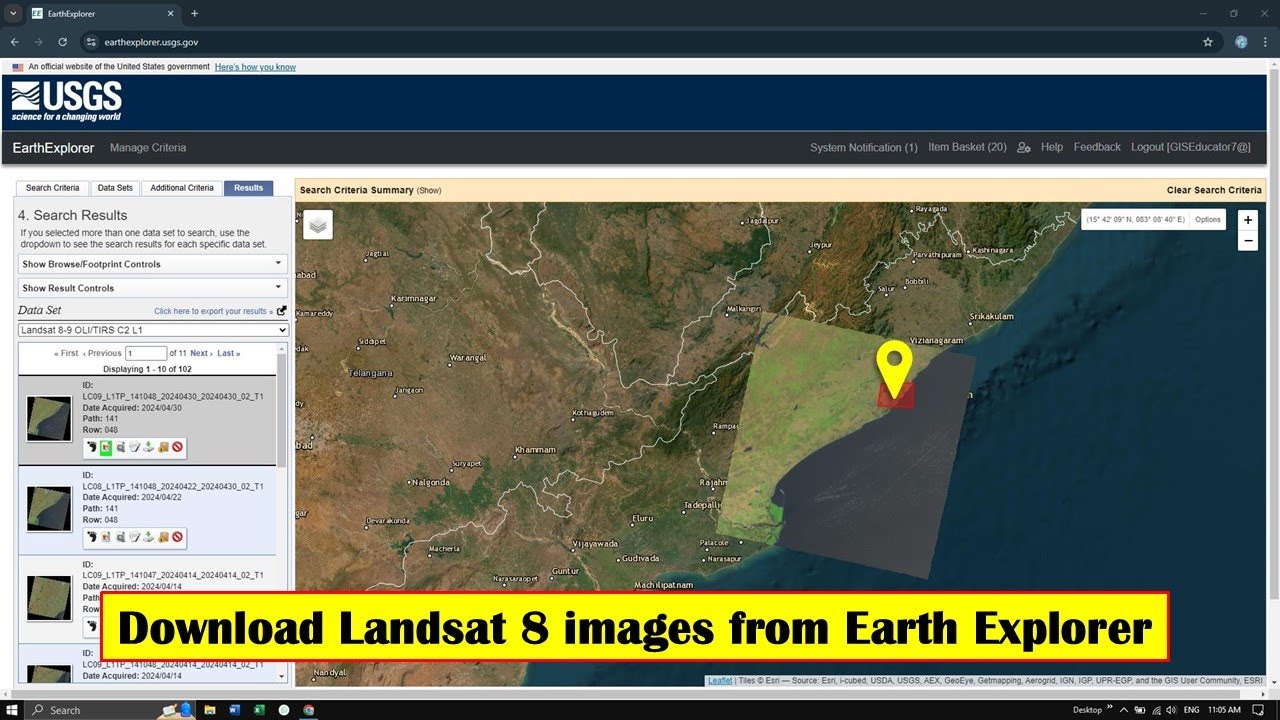The height and width of the screenshot is (720, 1280).
Task: Click thumbnail of LC09 141047 scene
Action: tap(49, 598)
